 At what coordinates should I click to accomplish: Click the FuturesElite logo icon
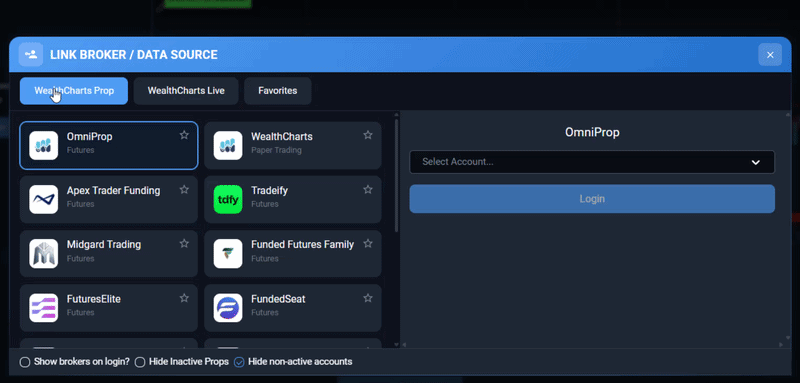click(x=43, y=308)
